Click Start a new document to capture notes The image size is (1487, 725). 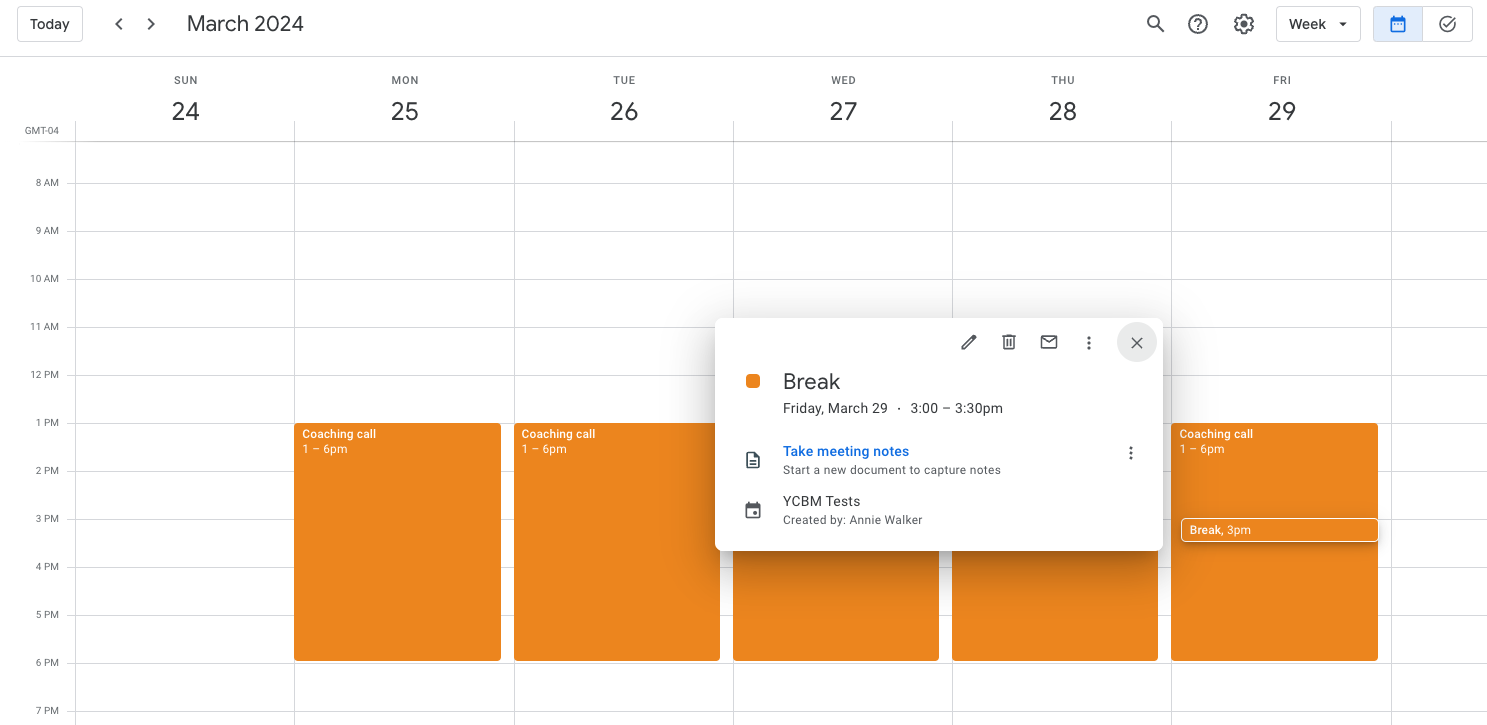tap(891, 470)
